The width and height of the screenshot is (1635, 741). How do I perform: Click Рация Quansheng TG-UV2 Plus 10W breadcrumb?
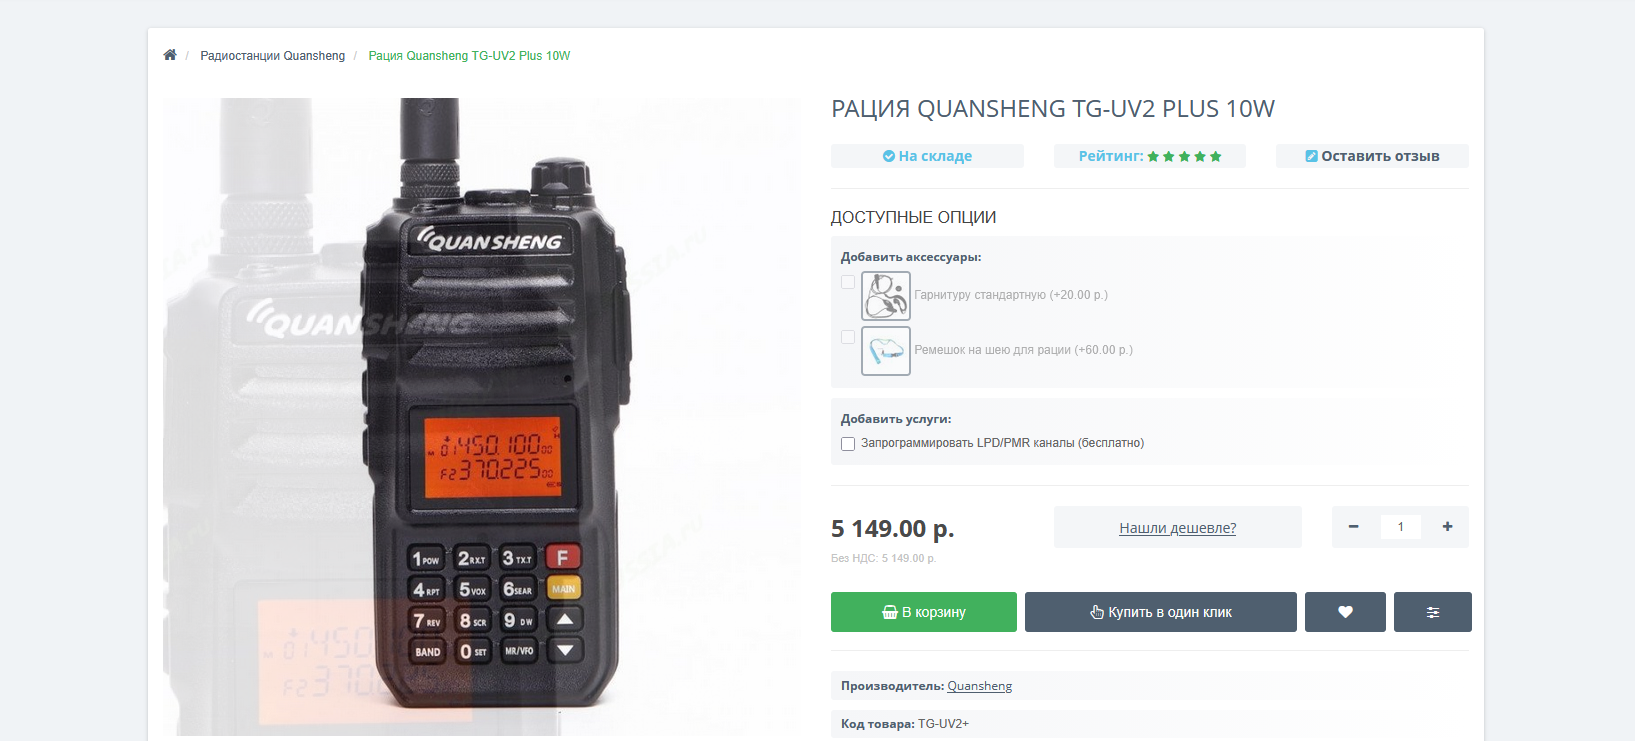[469, 56]
